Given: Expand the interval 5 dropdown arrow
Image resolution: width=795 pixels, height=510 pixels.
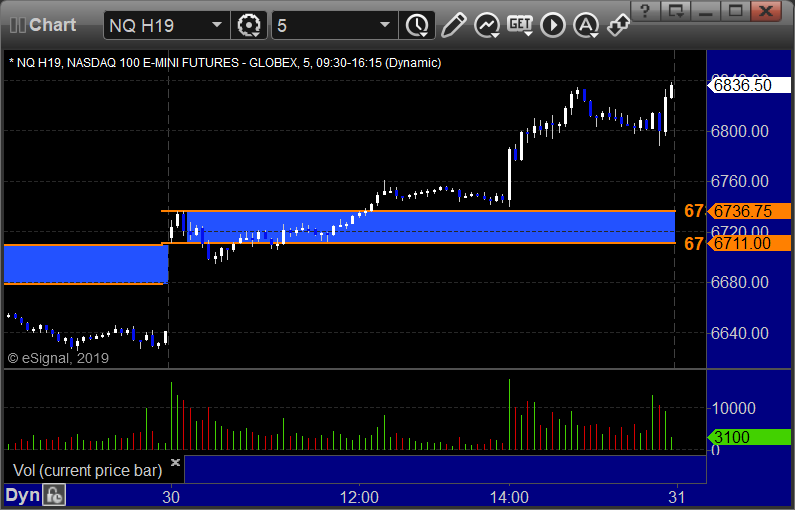Looking at the screenshot, I should click(x=385, y=24).
